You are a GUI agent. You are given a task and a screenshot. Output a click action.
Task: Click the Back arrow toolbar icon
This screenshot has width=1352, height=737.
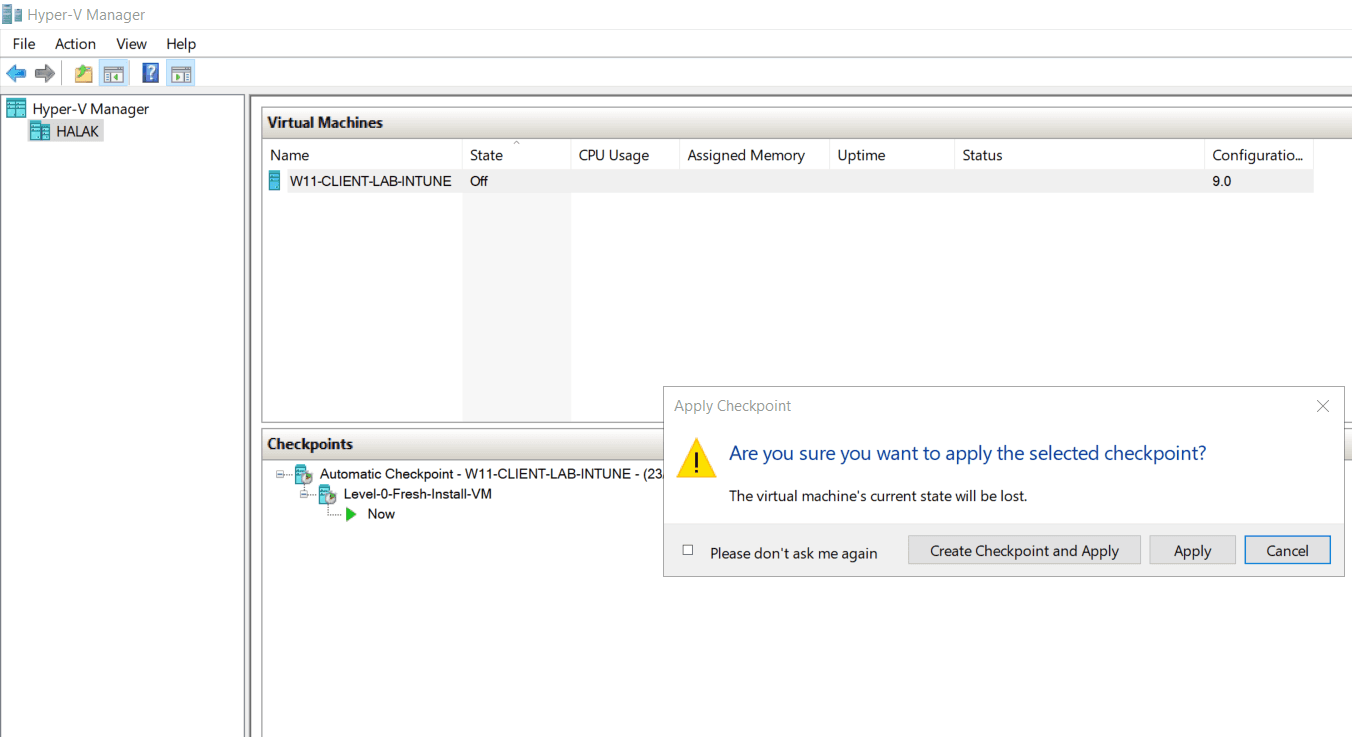click(x=16, y=73)
